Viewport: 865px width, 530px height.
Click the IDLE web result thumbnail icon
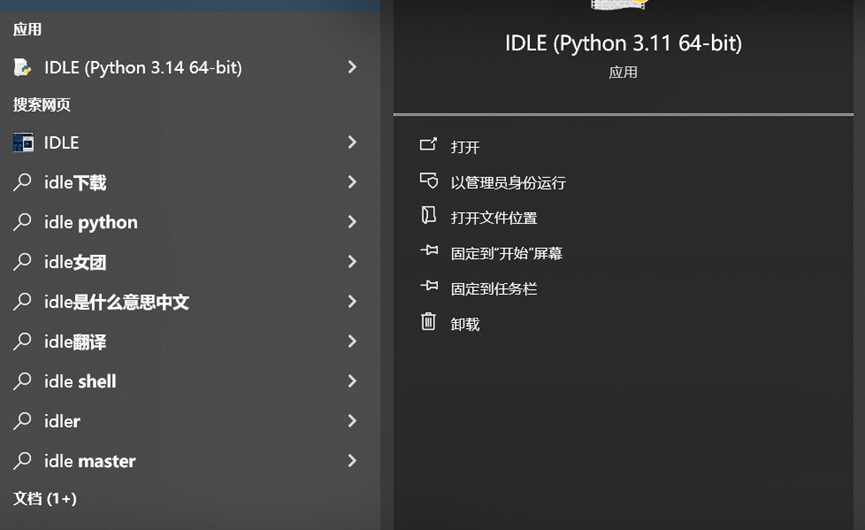[23, 142]
